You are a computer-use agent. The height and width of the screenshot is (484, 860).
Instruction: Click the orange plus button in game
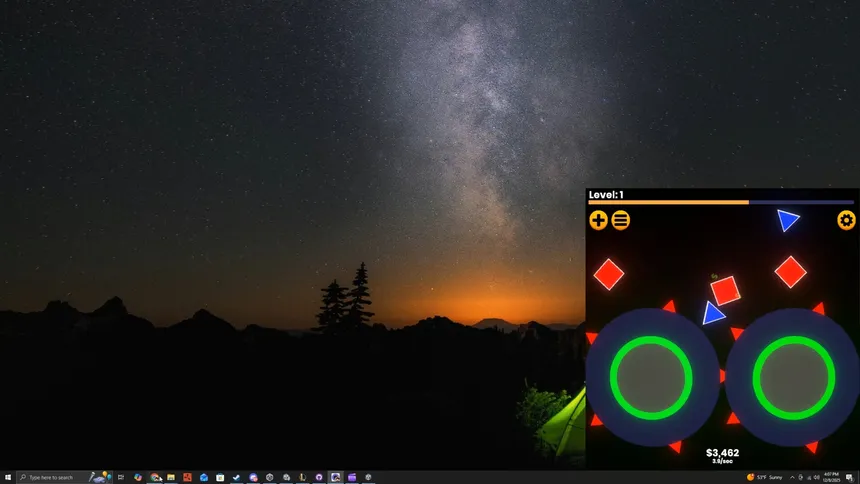point(598,220)
